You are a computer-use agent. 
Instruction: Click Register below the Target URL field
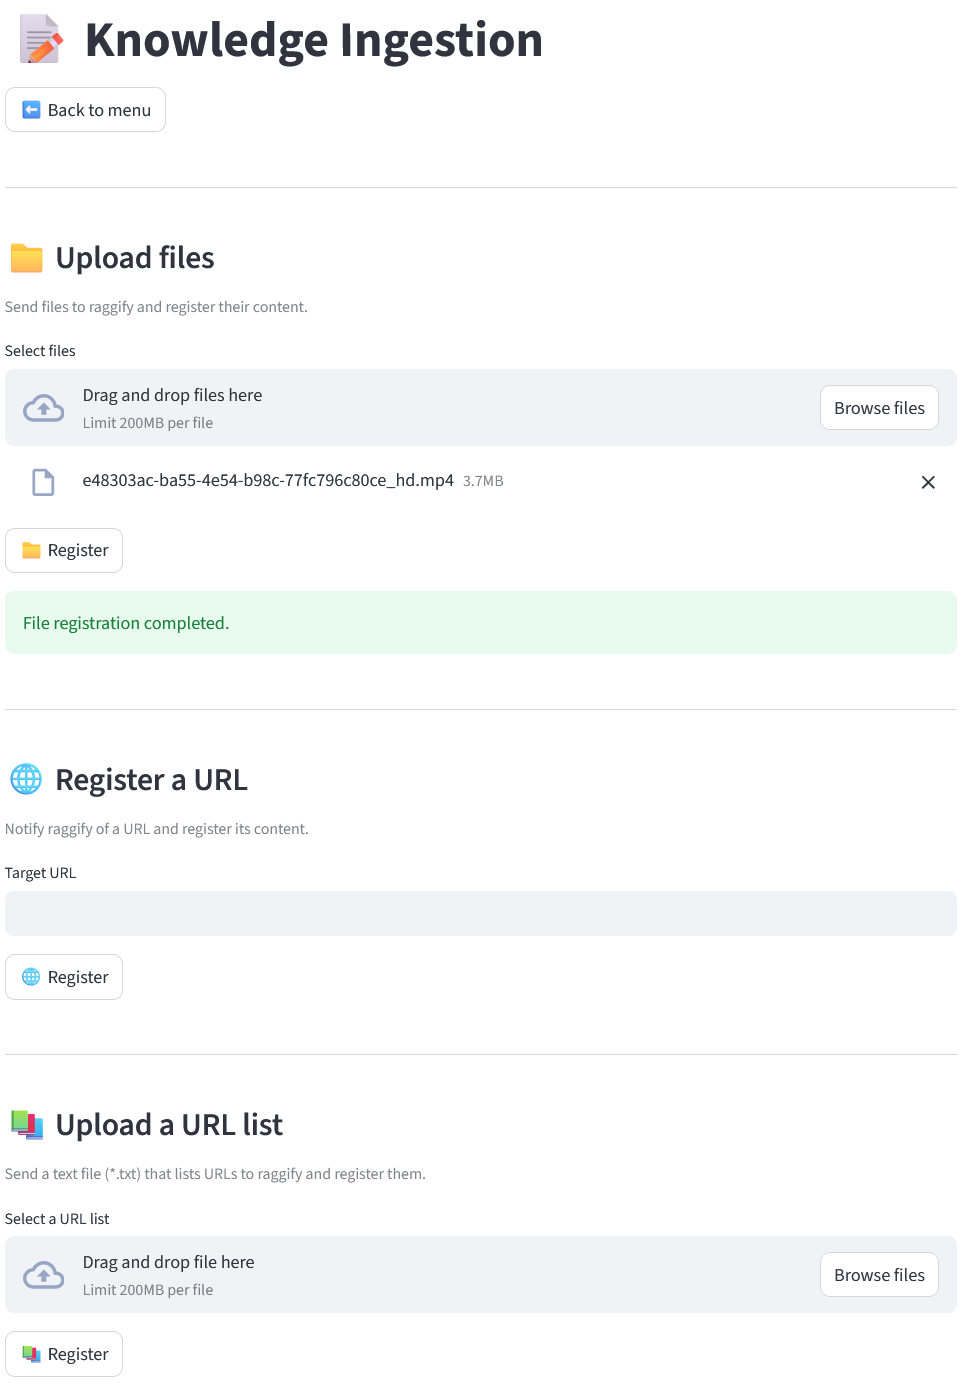pyautogui.click(x=64, y=977)
